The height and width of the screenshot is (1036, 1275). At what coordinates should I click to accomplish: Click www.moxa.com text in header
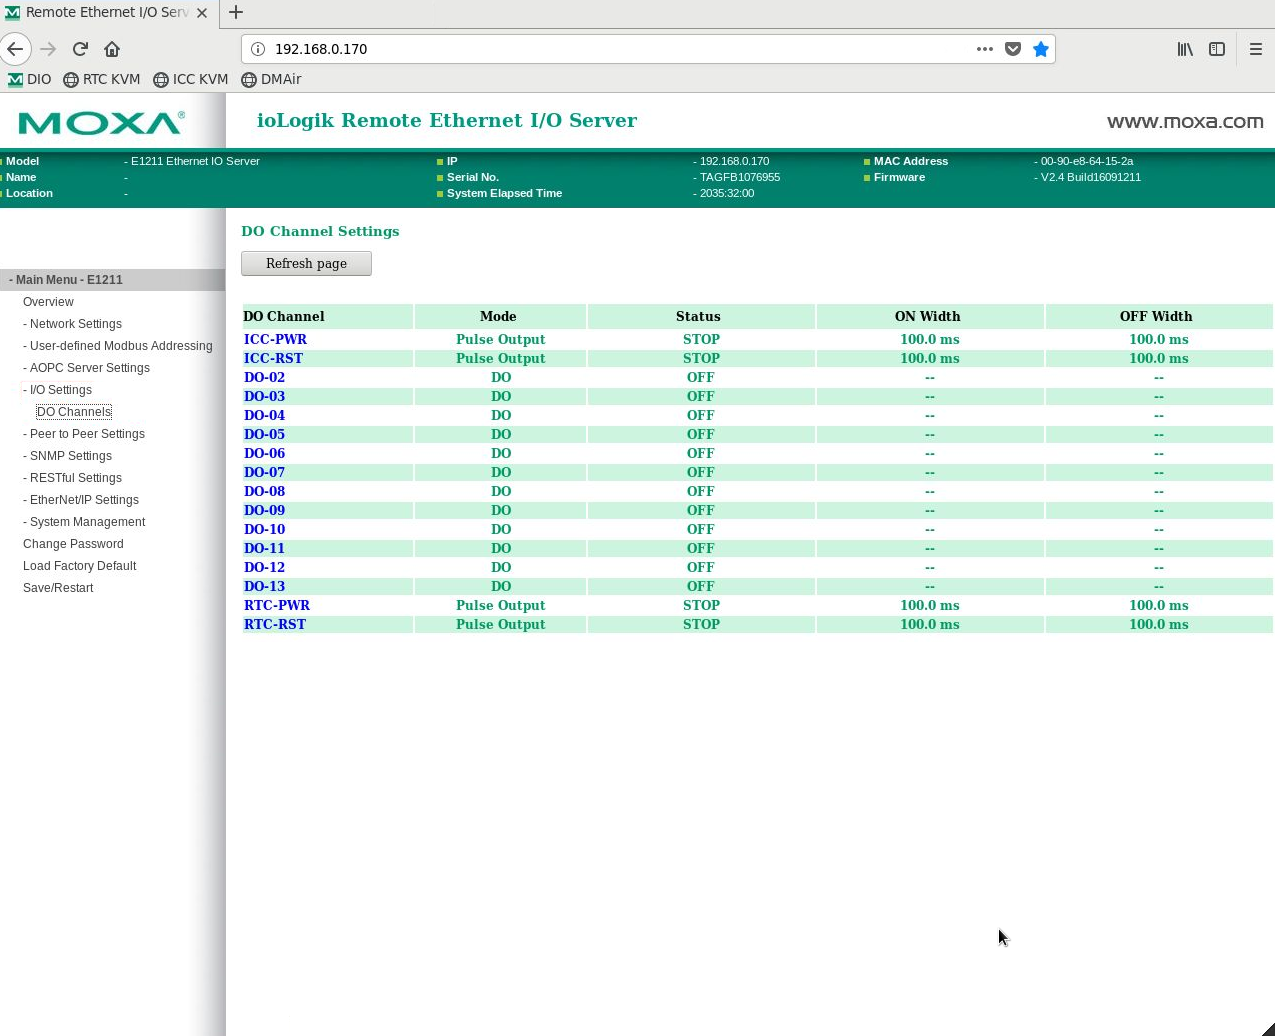tap(1185, 121)
